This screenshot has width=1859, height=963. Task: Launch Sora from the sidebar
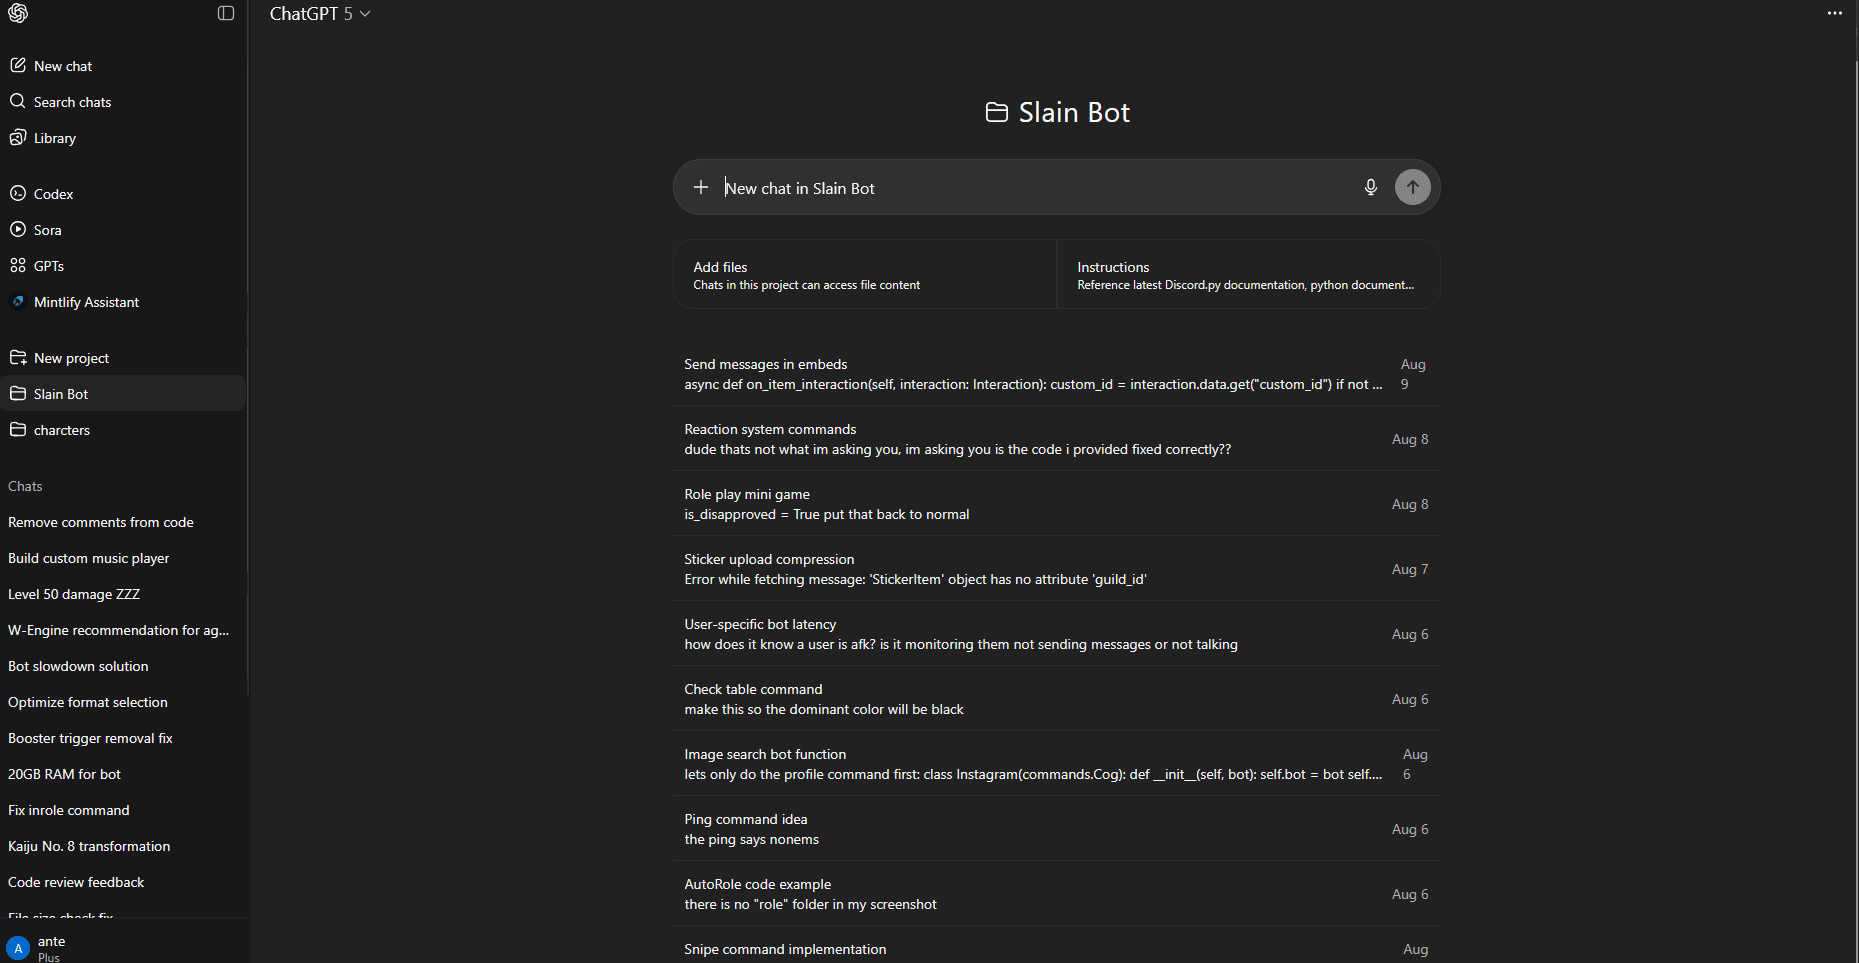click(x=47, y=230)
